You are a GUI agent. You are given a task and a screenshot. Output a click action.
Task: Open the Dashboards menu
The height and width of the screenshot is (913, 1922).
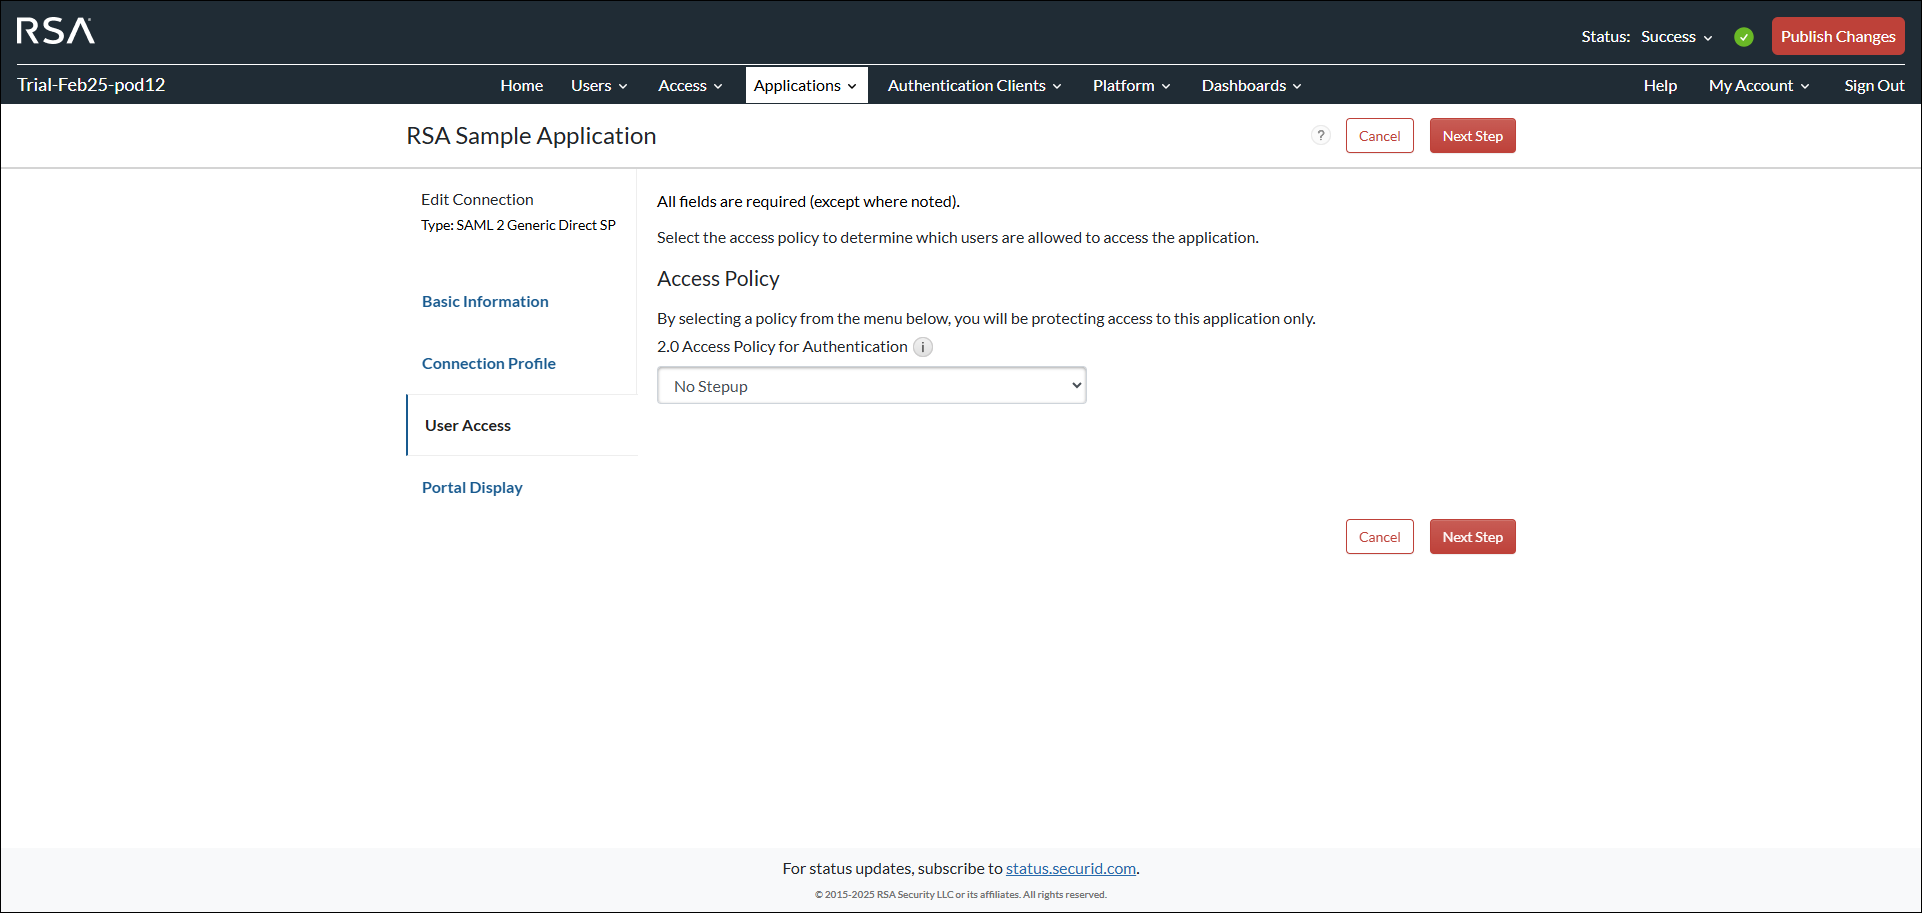tap(1249, 85)
